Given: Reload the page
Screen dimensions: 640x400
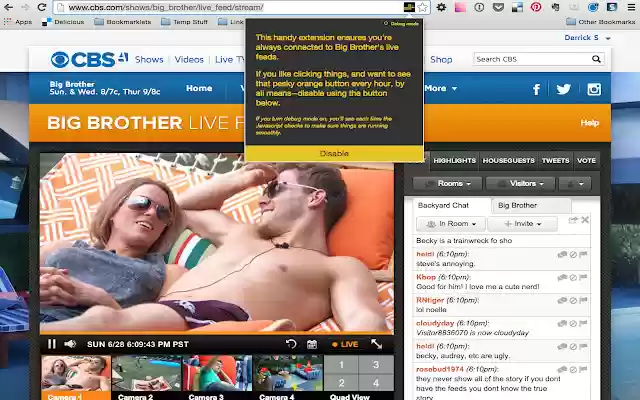Looking at the screenshot, I should 42,7.
